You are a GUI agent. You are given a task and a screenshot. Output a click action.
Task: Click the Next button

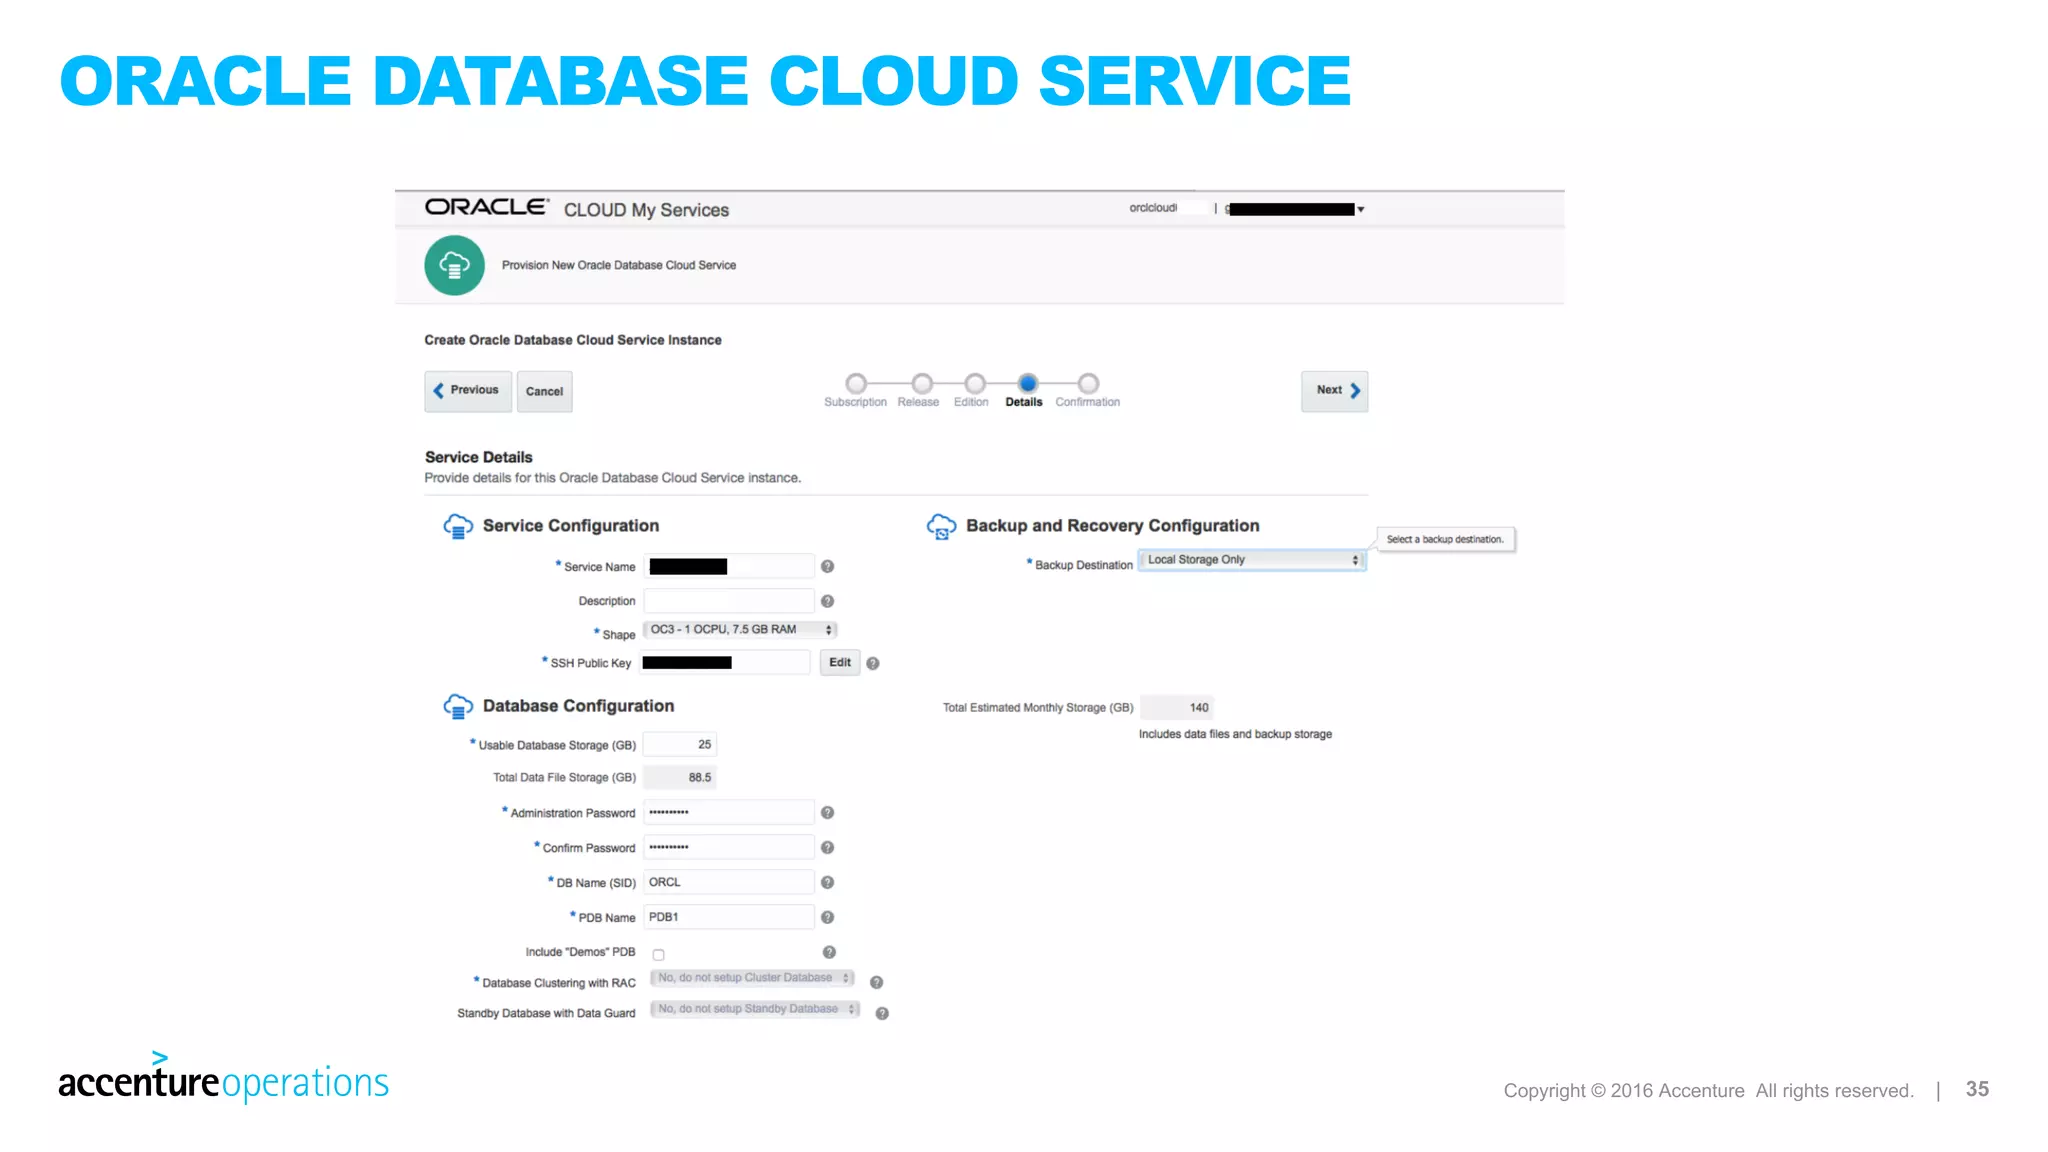click(x=1335, y=391)
